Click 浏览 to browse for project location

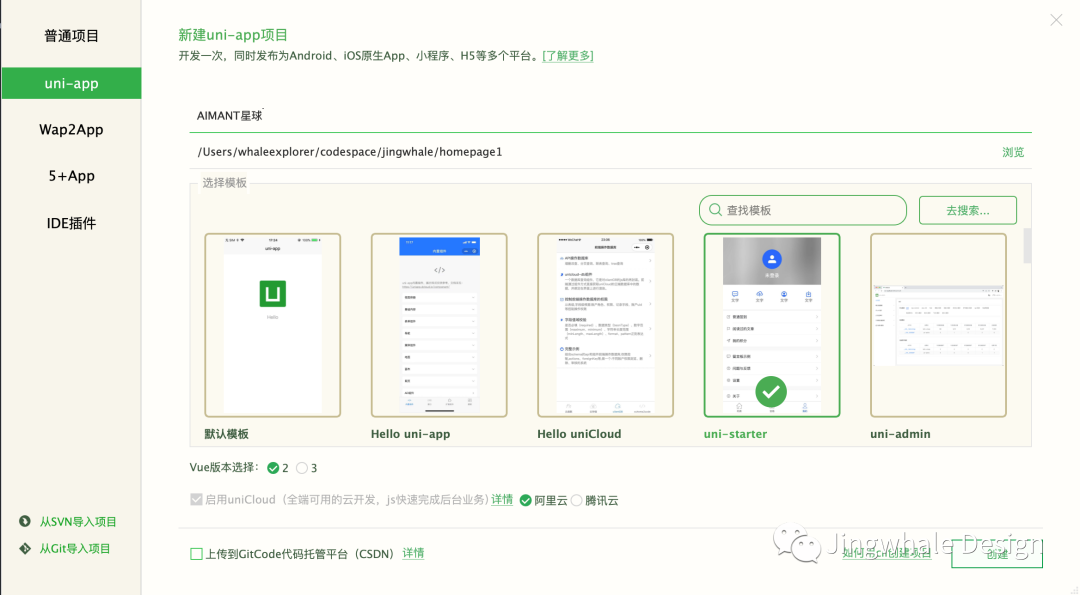pyautogui.click(x=1013, y=151)
